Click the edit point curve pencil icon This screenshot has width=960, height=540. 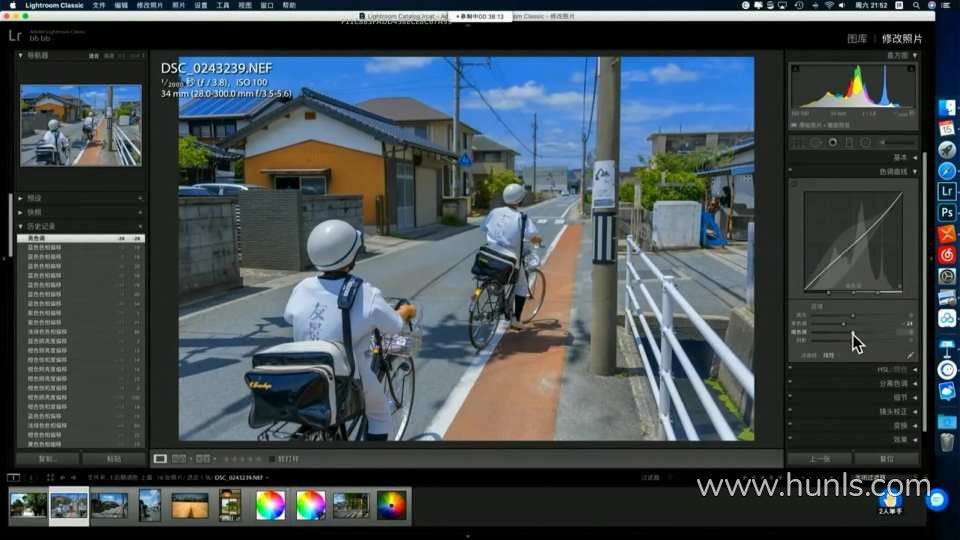tap(910, 355)
